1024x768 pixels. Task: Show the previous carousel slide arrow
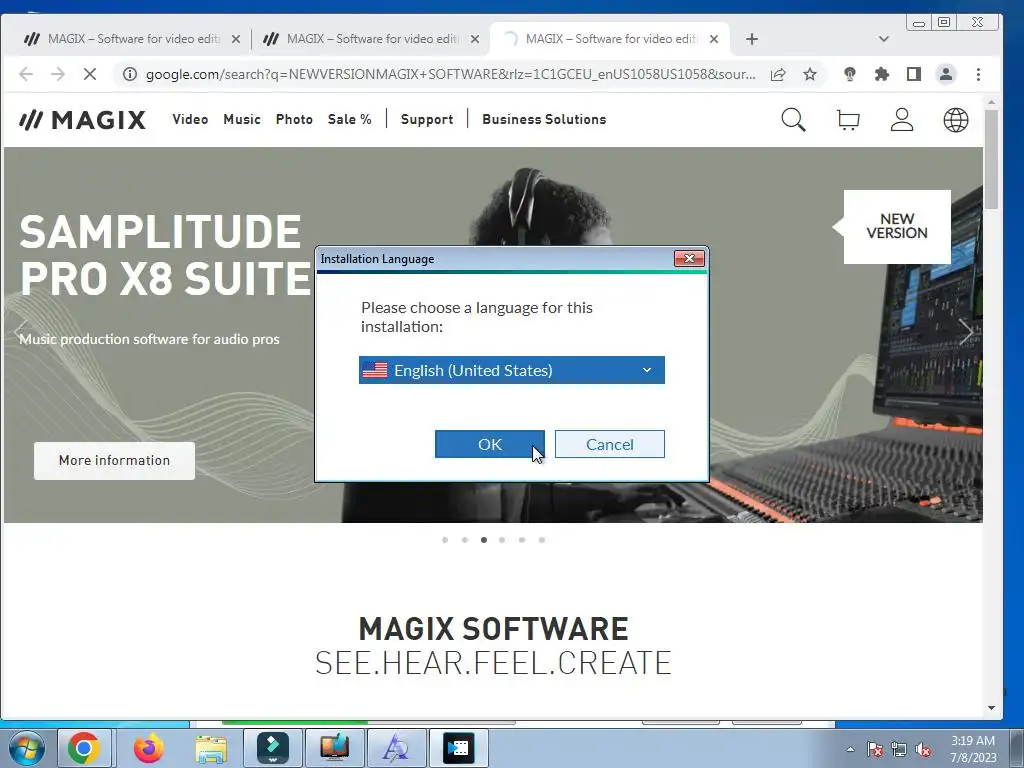click(x=21, y=331)
